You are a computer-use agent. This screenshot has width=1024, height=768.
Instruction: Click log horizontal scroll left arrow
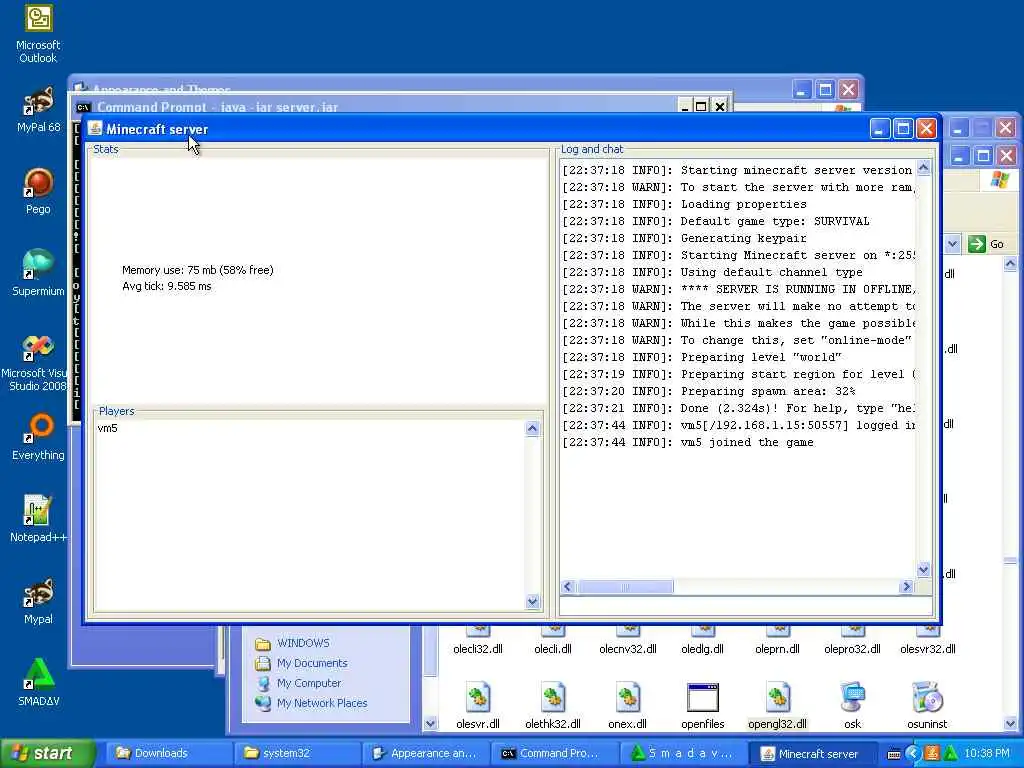tap(568, 586)
